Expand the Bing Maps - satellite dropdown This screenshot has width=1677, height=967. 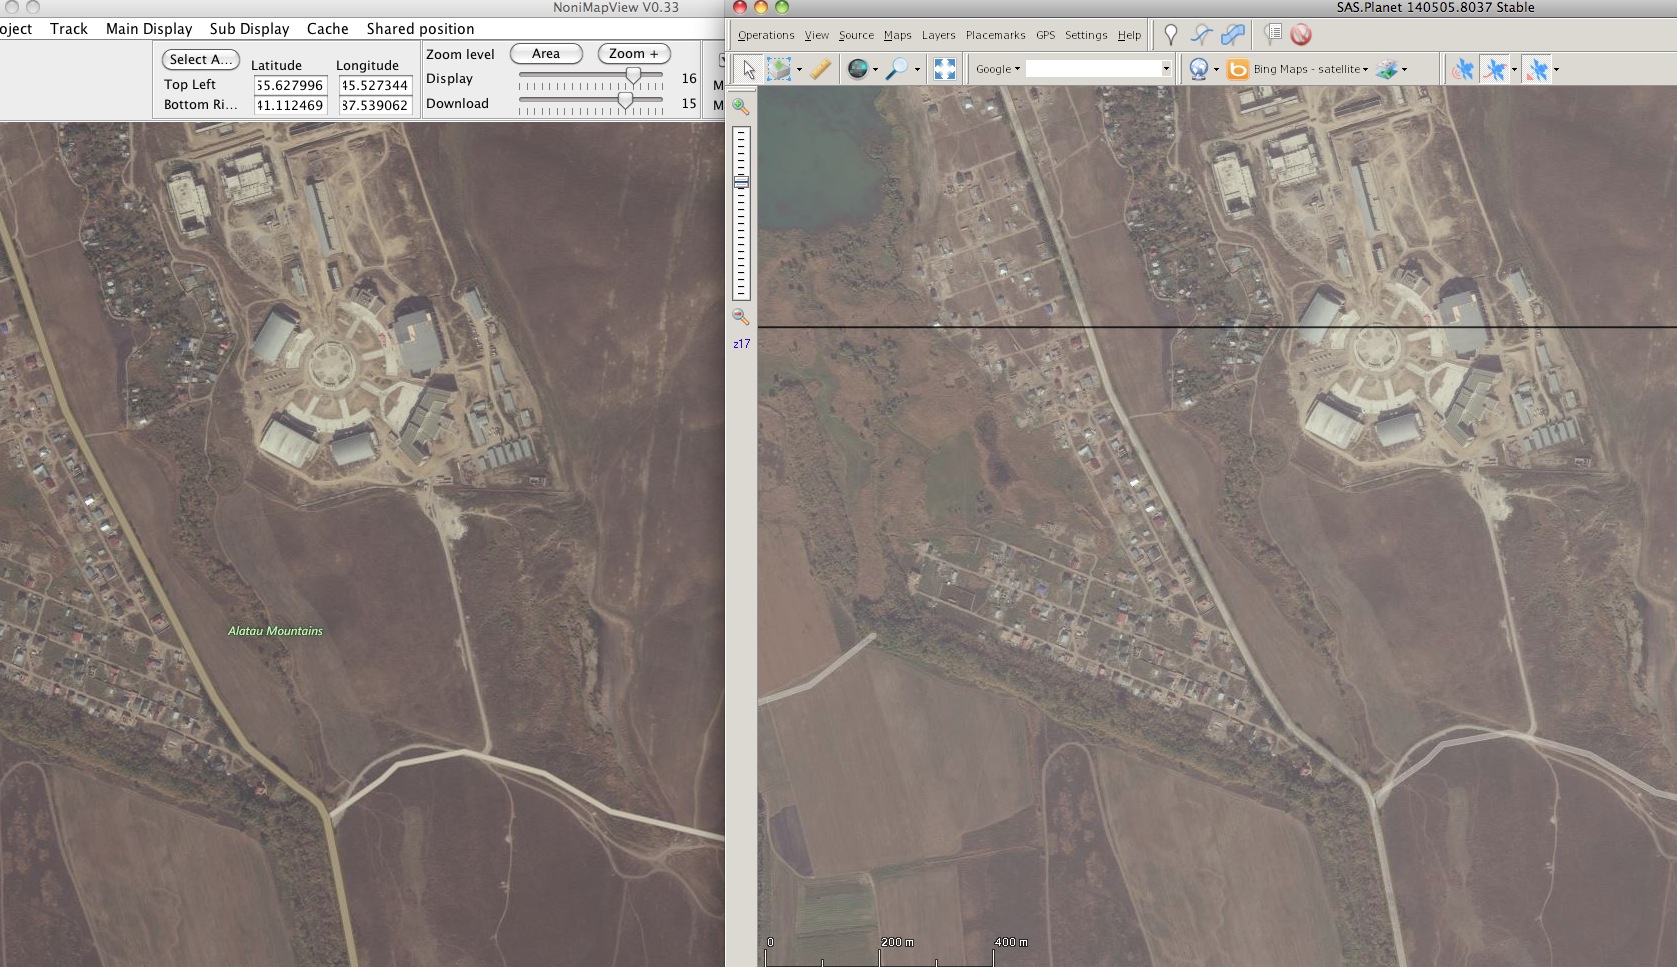click(x=1310, y=69)
